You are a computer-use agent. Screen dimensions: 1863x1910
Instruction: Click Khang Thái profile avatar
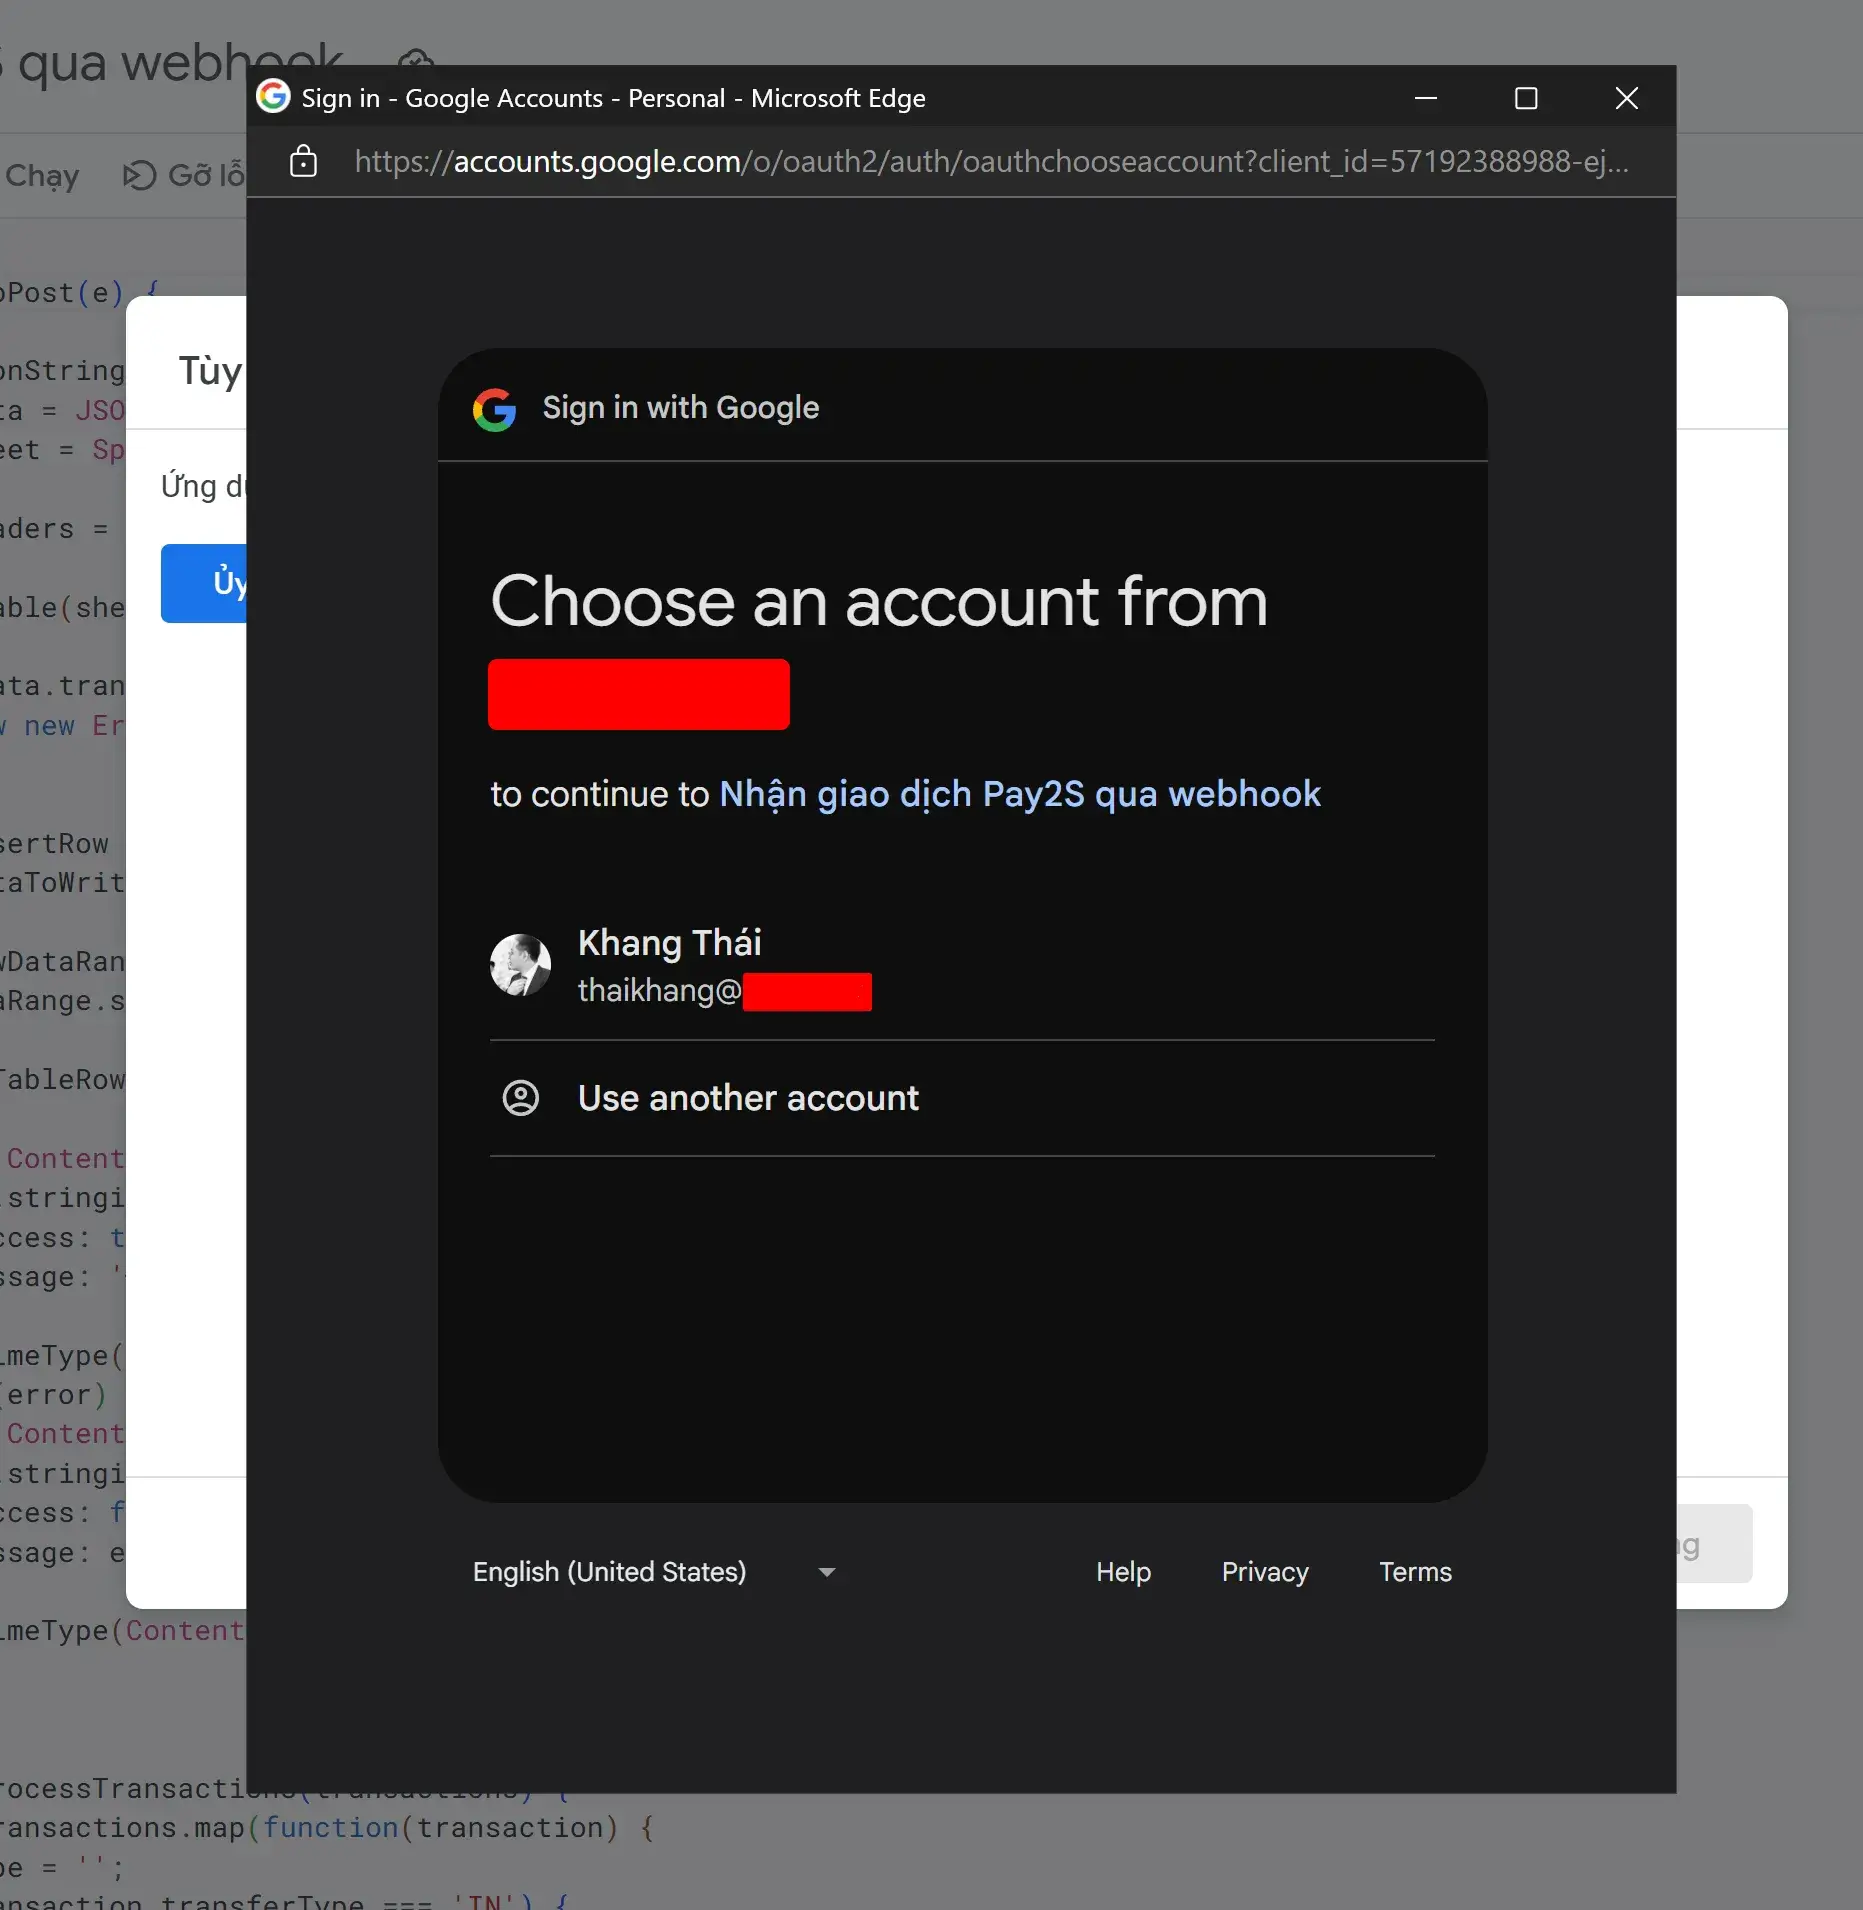520,965
